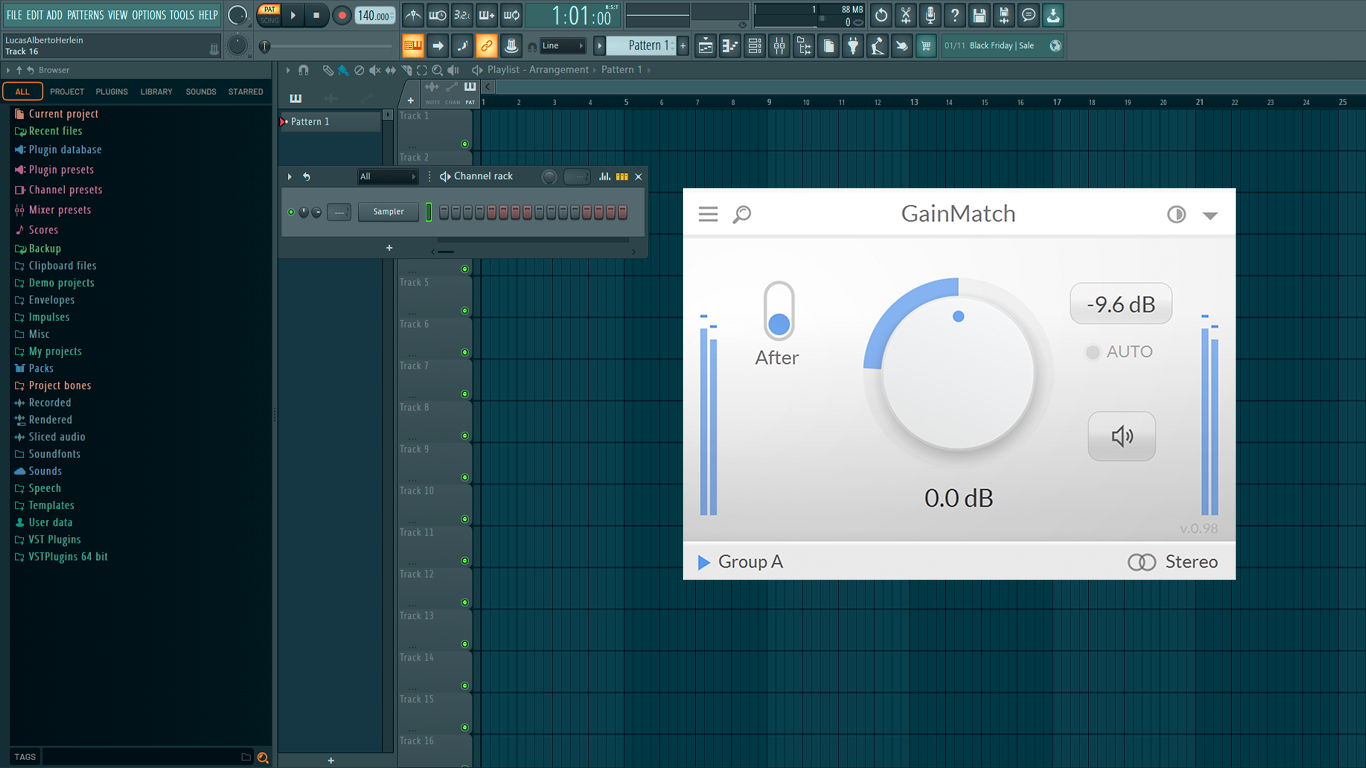Image resolution: width=1366 pixels, height=768 pixels.
Task: Open the Black Friday Sale news panel
Action: (1002, 45)
